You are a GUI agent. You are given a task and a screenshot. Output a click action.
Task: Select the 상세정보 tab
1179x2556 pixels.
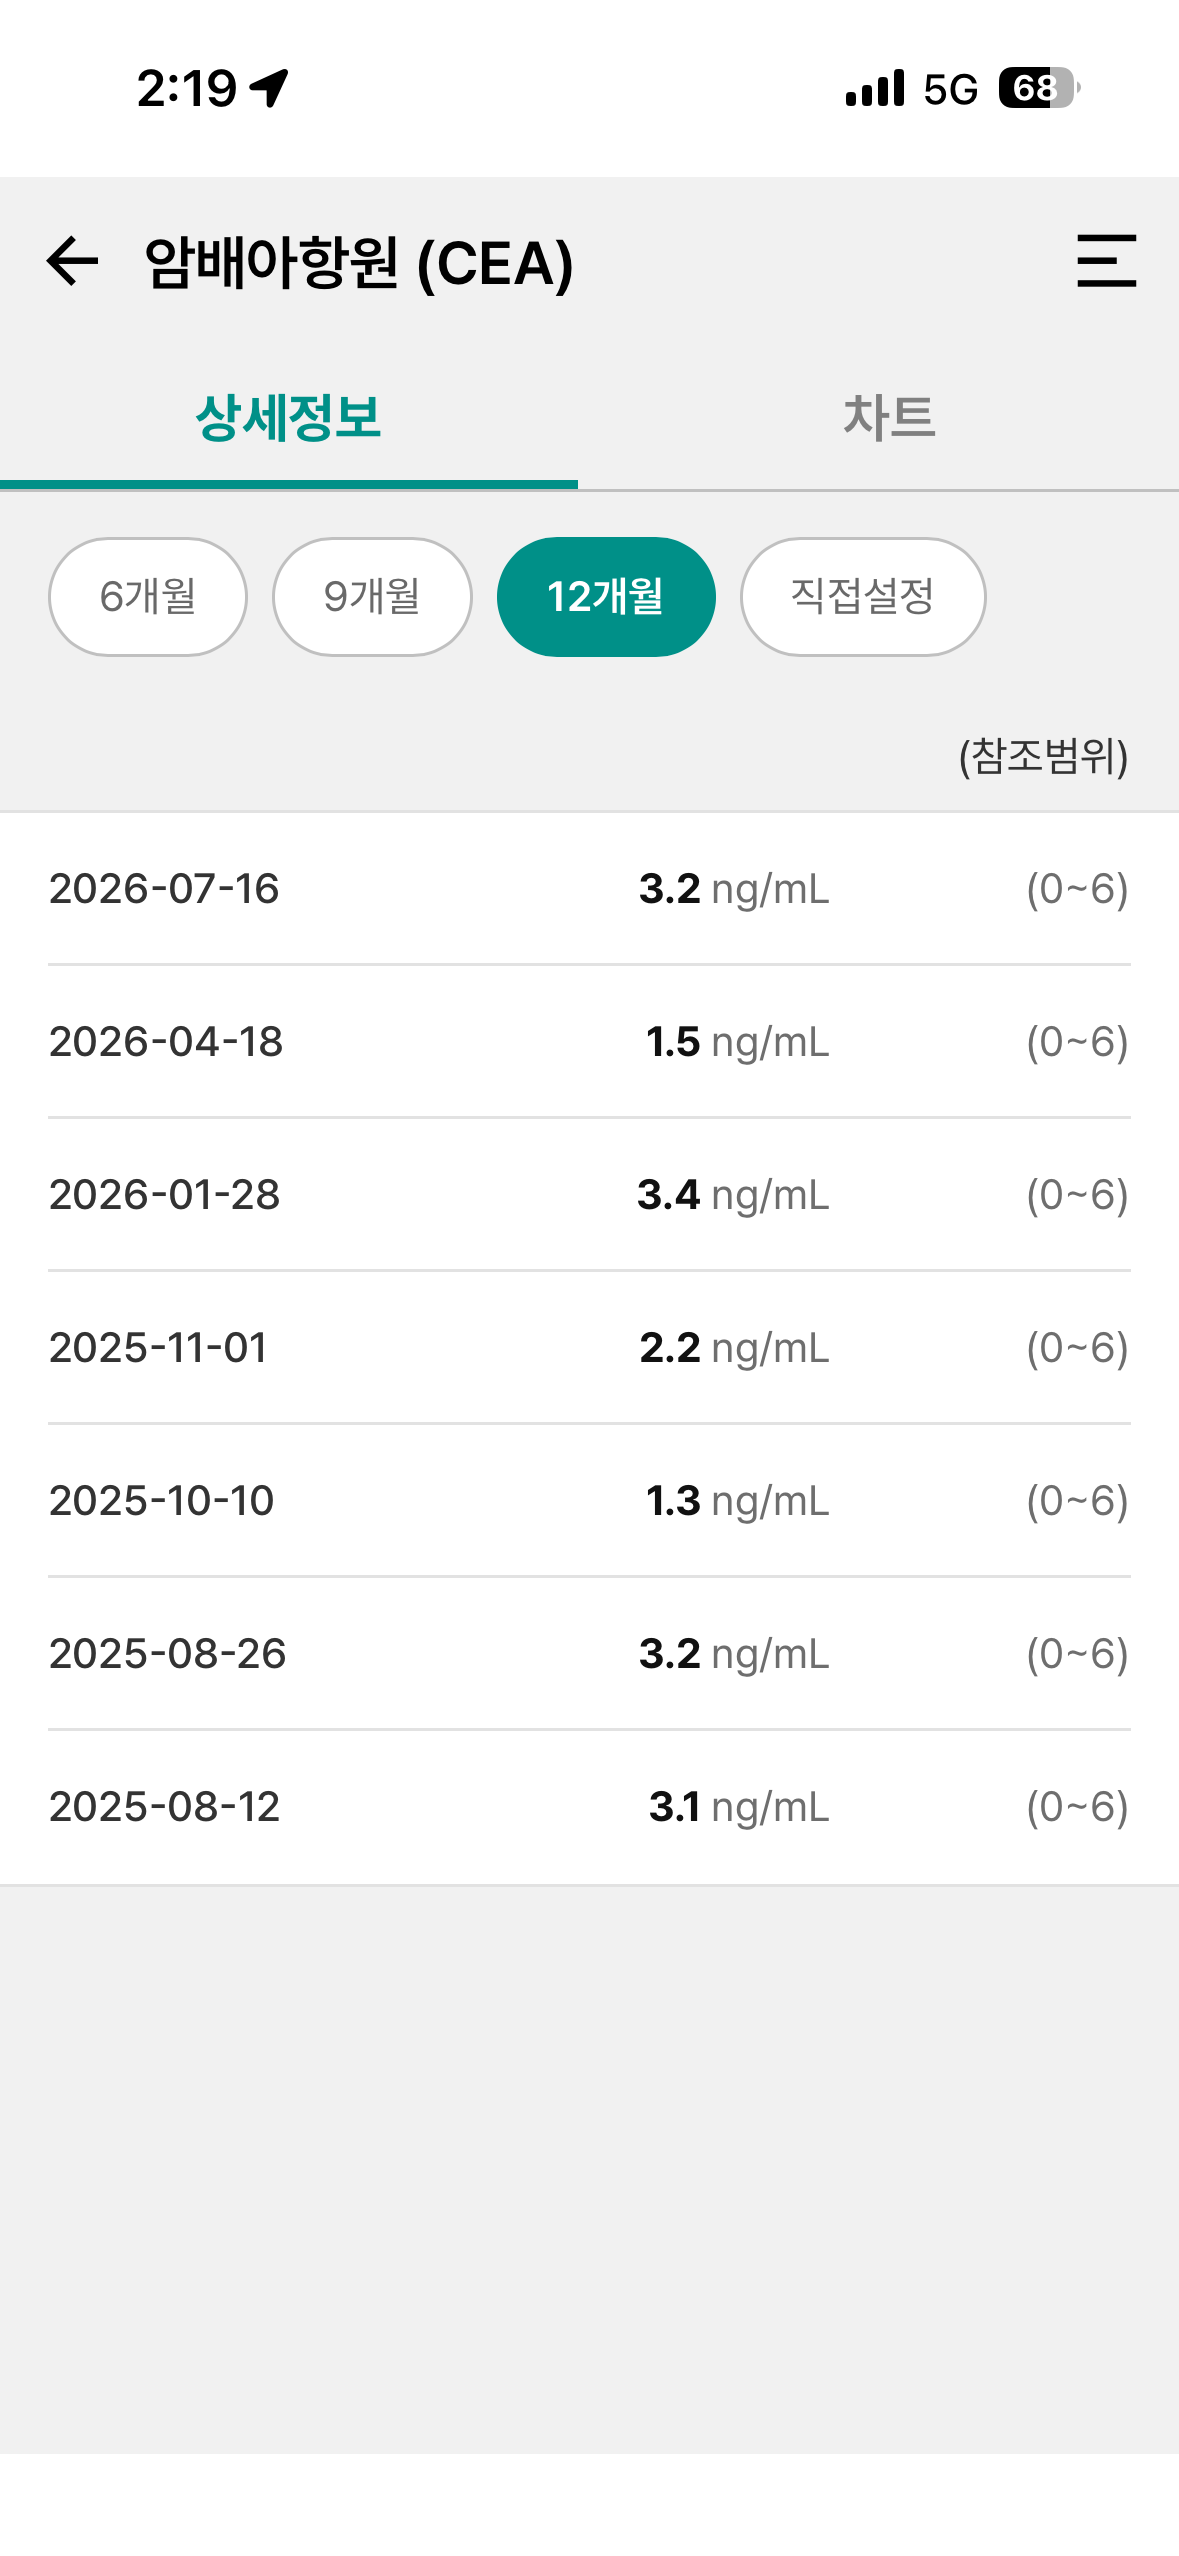(289, 417)
